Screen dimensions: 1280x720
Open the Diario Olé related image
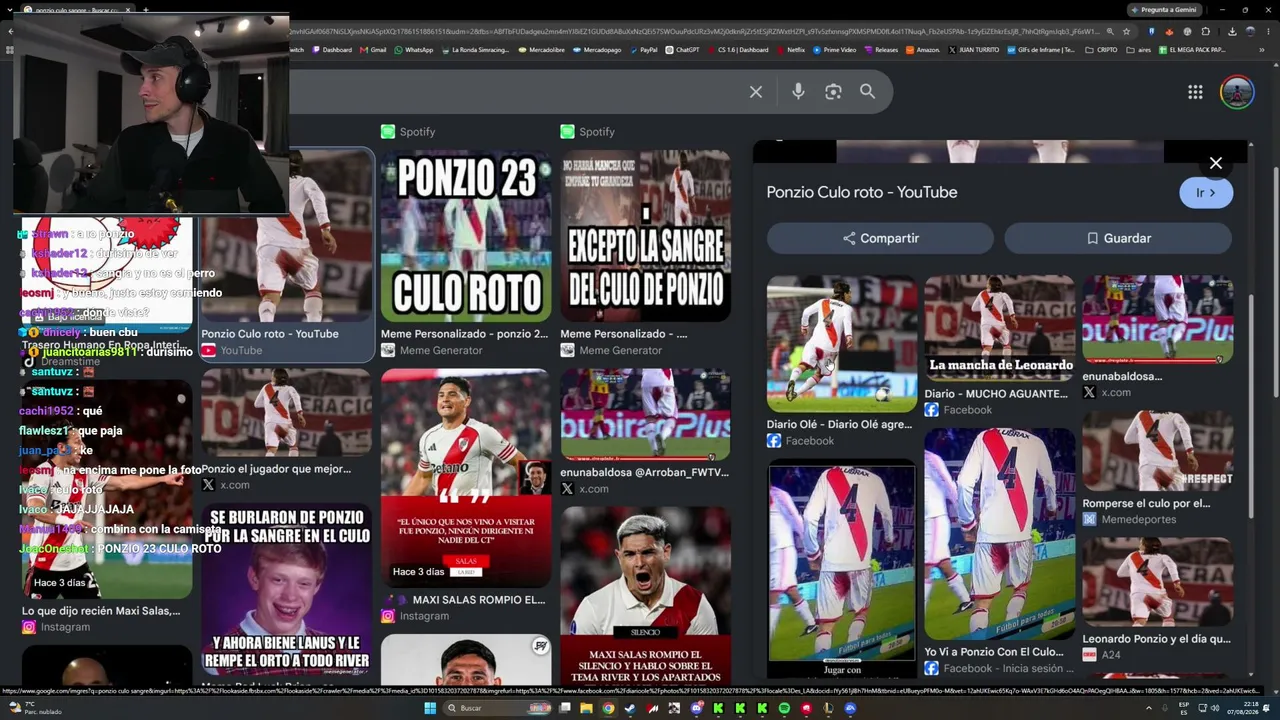point(842,343)
